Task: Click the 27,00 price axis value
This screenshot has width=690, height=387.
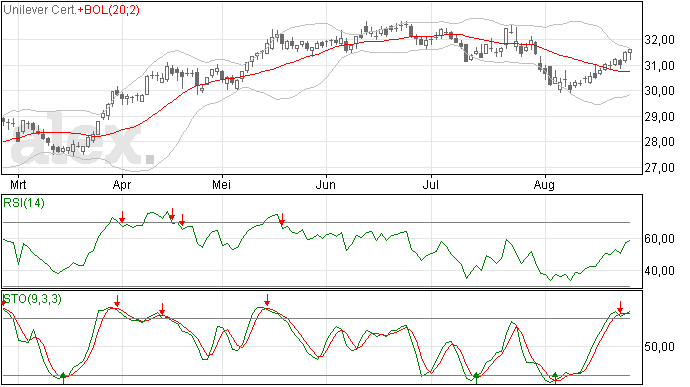Action: [x=659, y=167]
